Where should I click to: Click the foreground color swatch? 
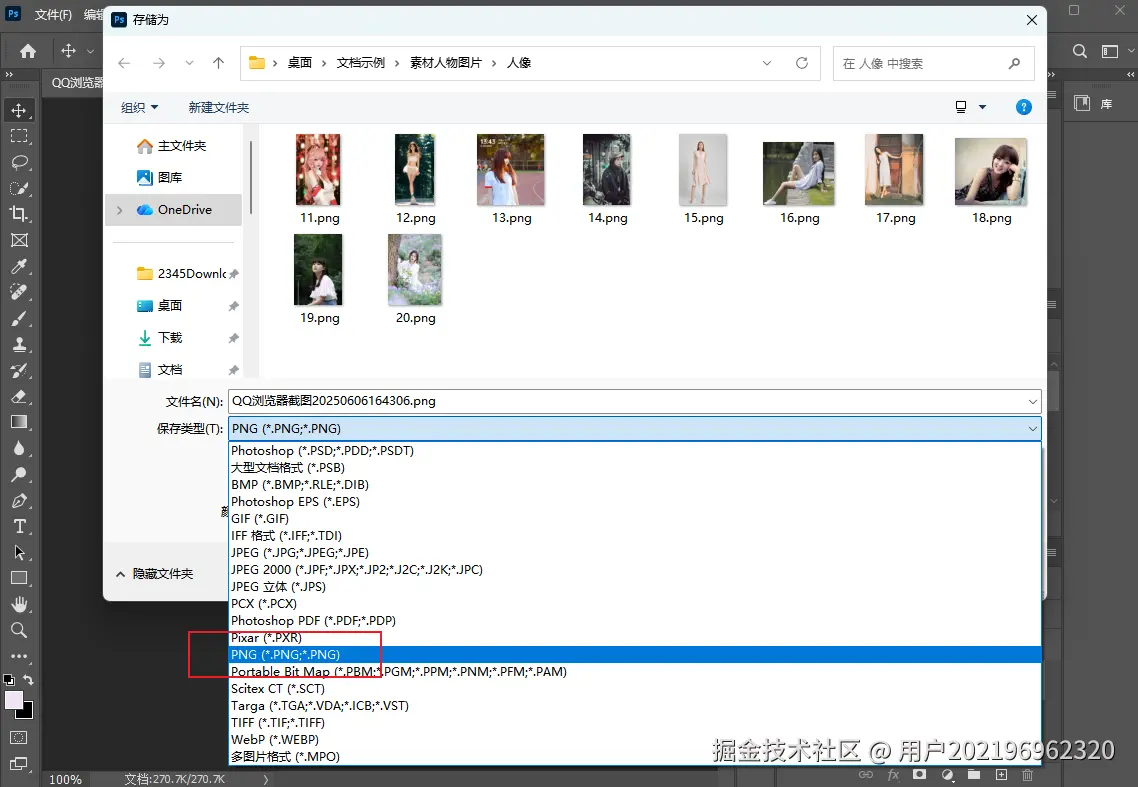[14, 700]
